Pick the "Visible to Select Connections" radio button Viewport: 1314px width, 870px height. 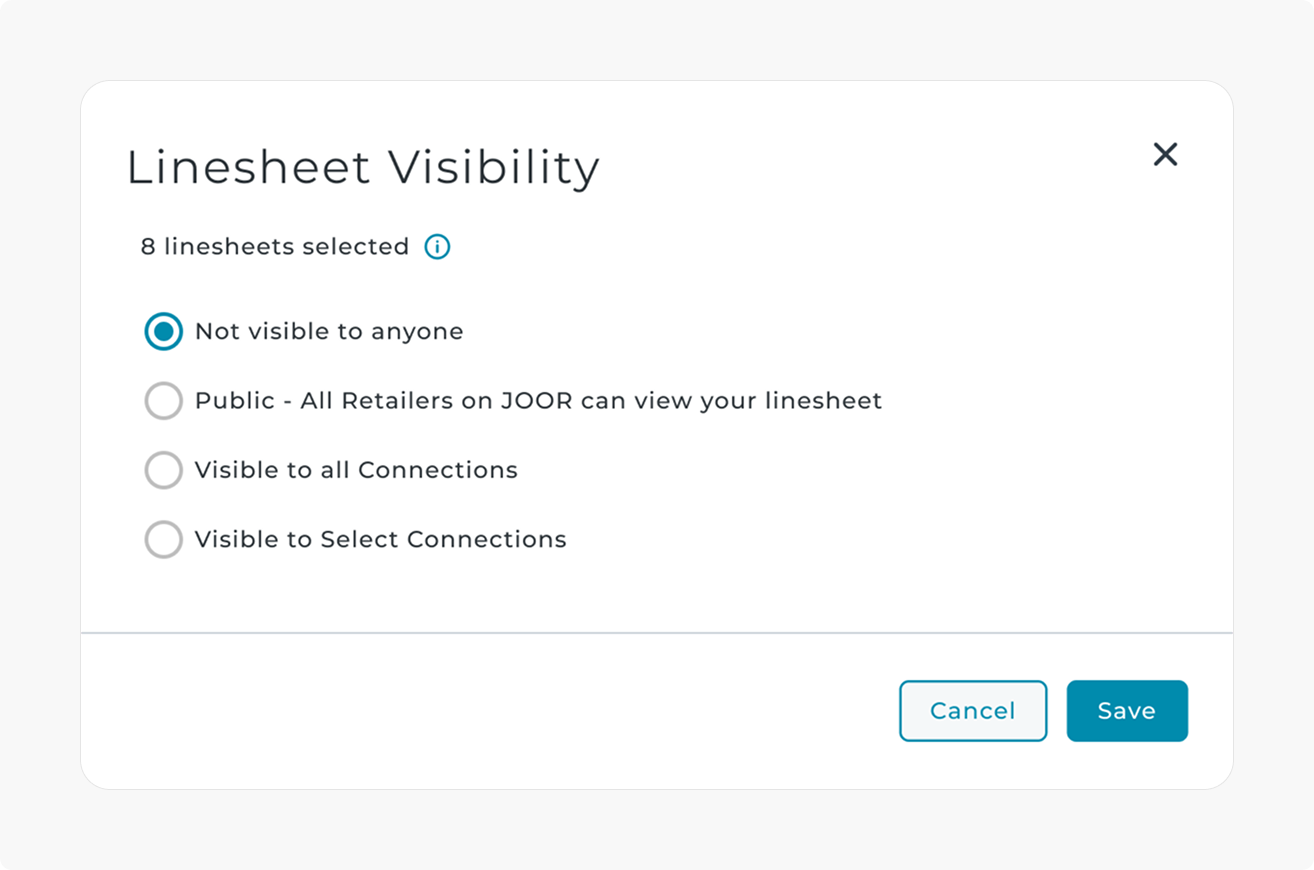pyautogui.click(x=164, y=540)
